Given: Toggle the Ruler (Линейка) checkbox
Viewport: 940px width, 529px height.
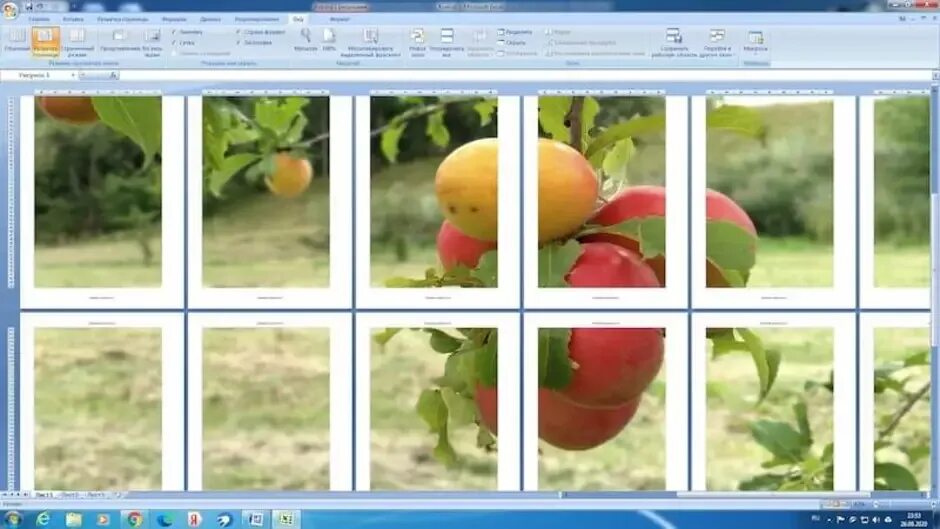Looking at the screenshot, I should (x=187, y=32).
